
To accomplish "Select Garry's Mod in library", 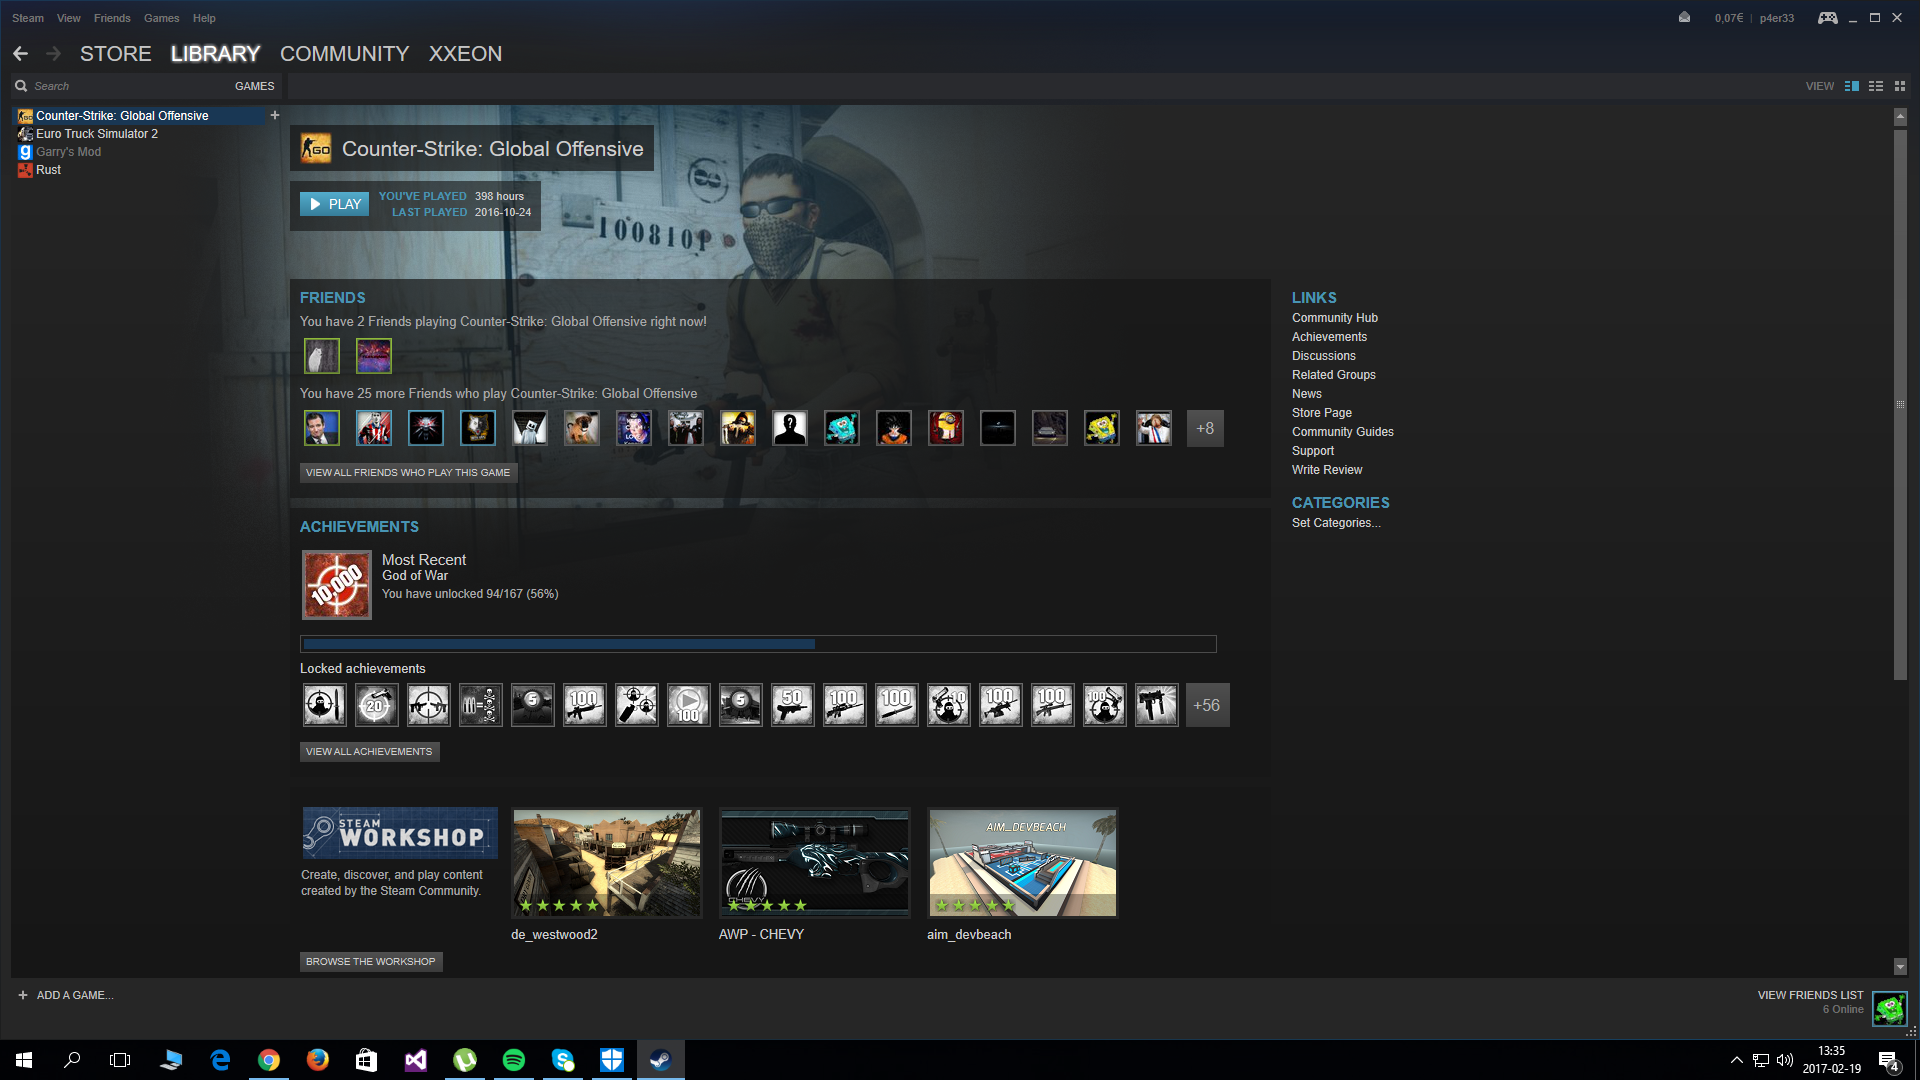I will (68, 152).
